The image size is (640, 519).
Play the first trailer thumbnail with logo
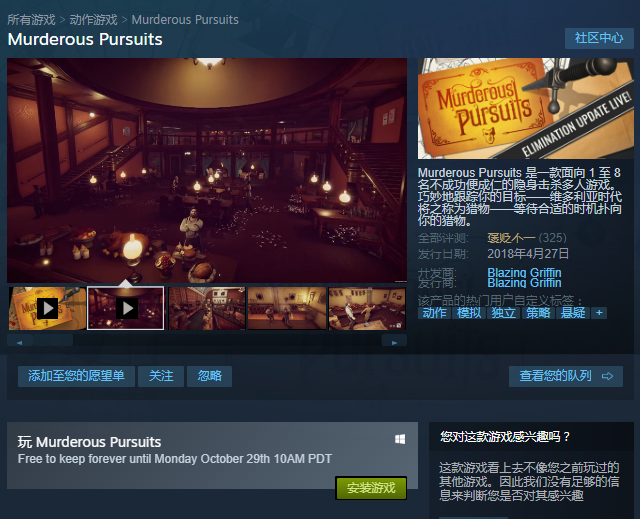pos(47,308)
